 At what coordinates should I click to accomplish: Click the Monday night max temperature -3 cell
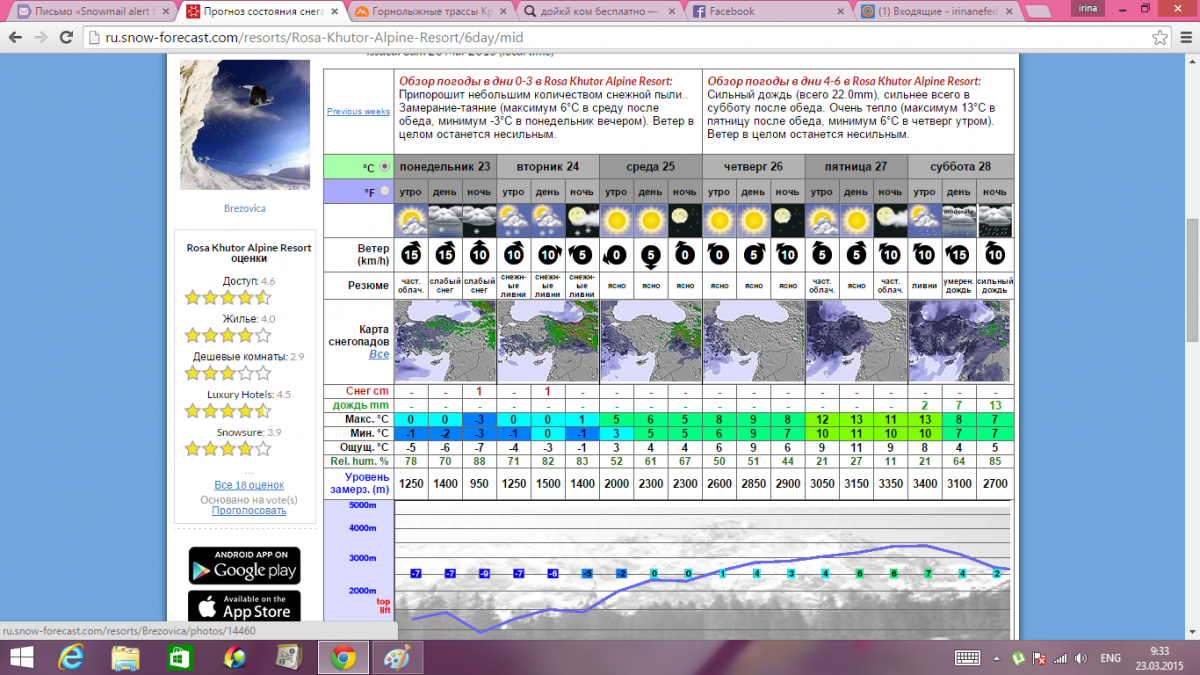(x=479, y=419)
